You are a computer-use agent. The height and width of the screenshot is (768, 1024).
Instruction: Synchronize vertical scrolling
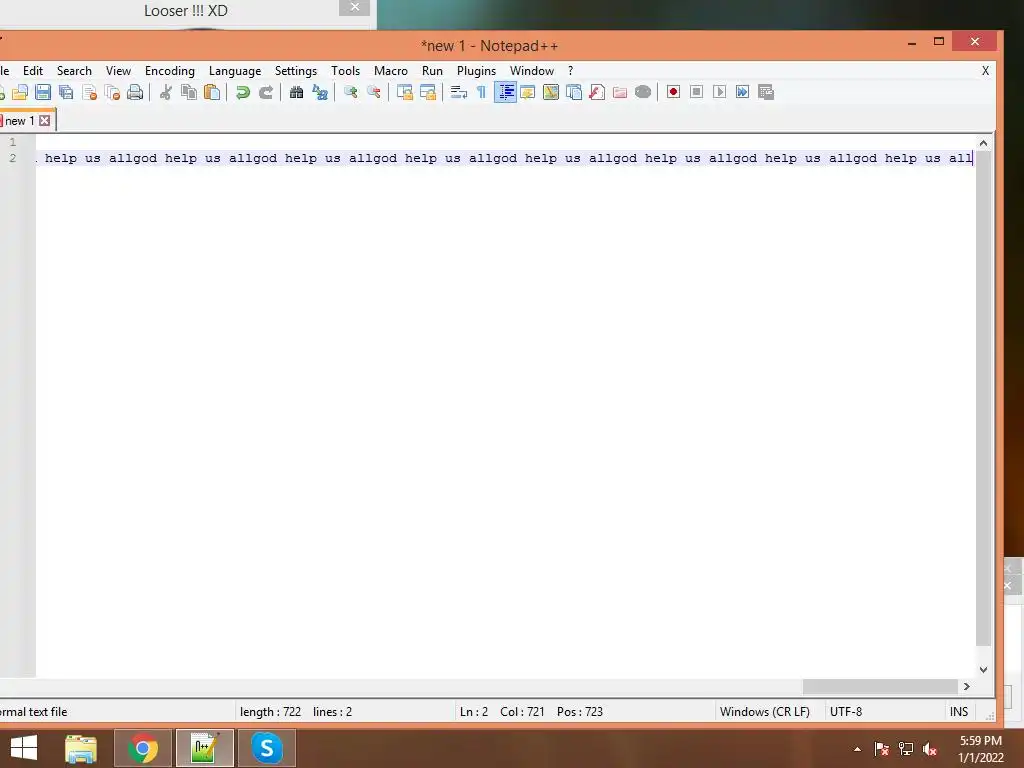pyautogui.click(x=404, y=92)
